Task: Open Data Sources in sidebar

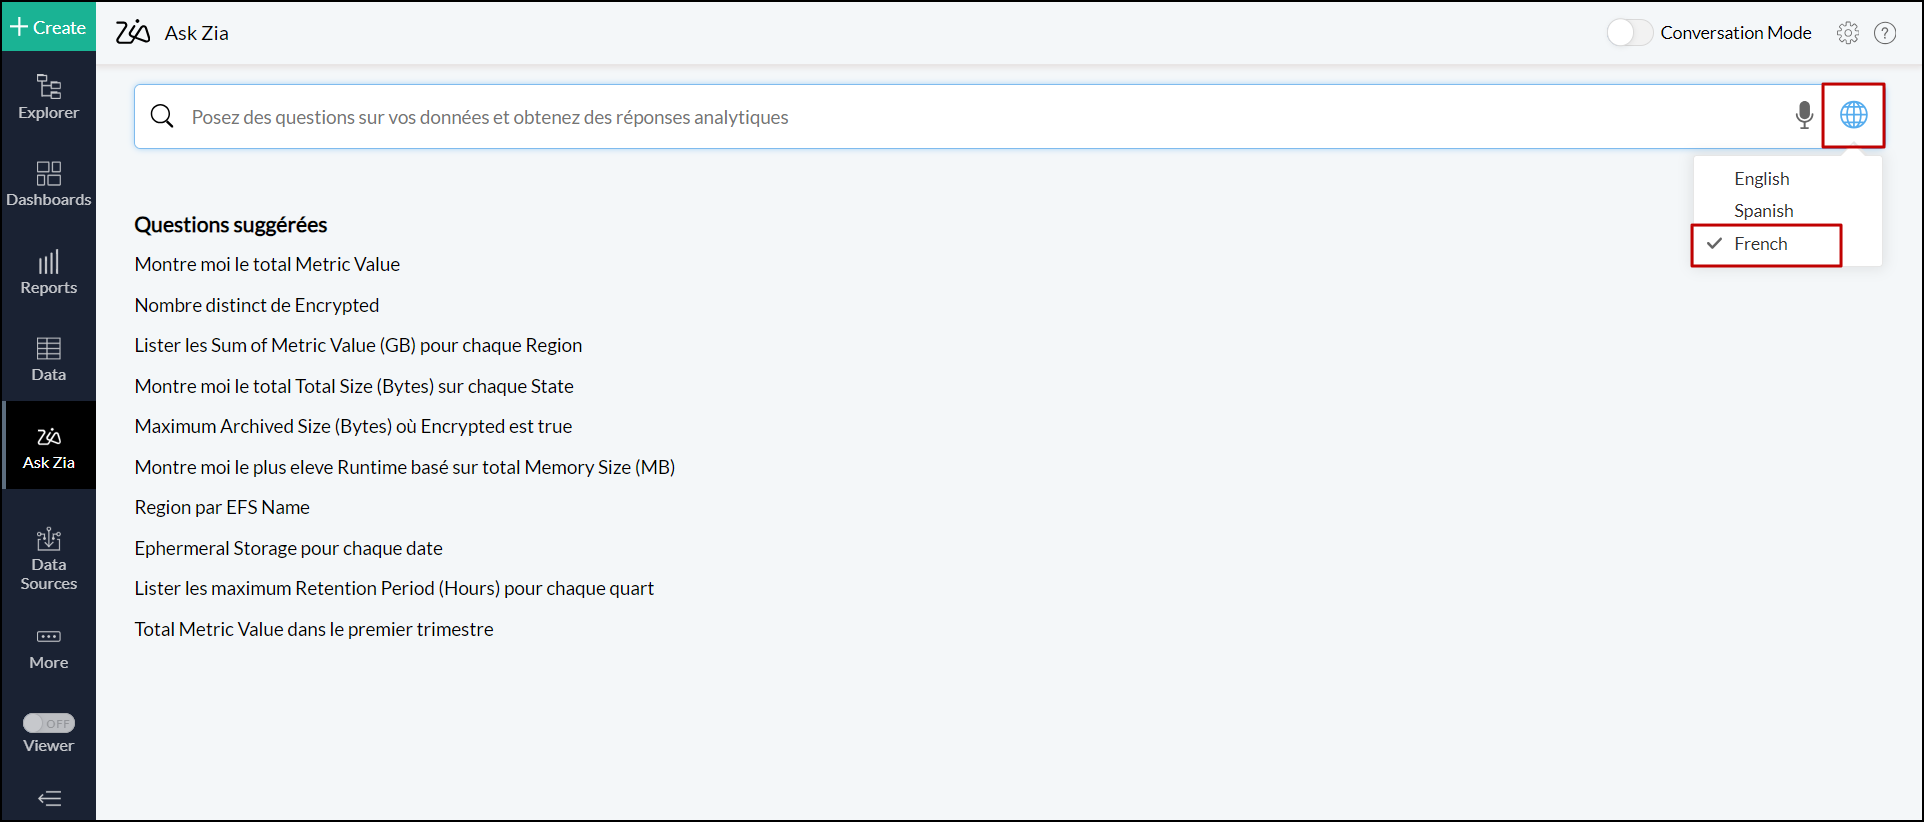Action: (x=48, y=558)
